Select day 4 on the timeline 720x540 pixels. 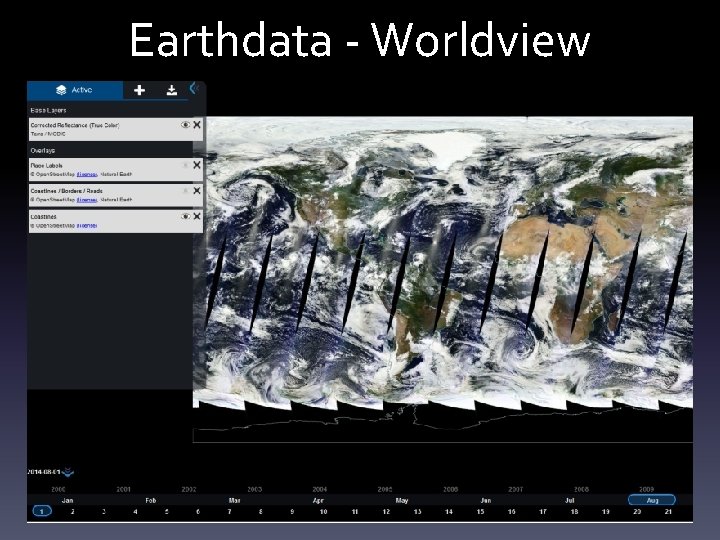(135, 512)
